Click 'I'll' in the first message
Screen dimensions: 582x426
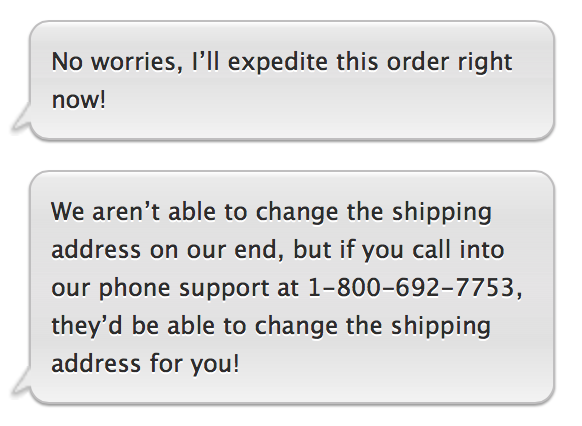(206, 61)
